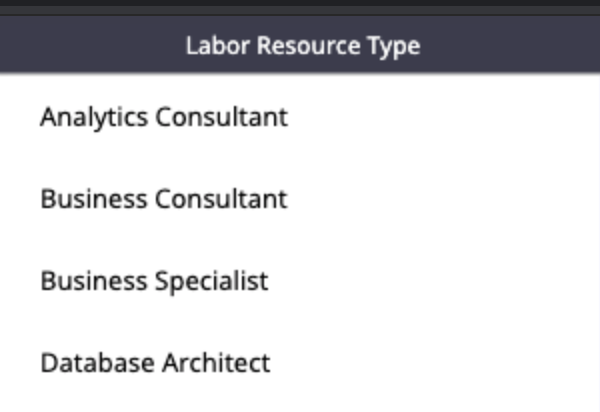This screenshot has height=412, width=600.
Task: Open the Analytics Consultant resource entry
Action: click(164, 117)
